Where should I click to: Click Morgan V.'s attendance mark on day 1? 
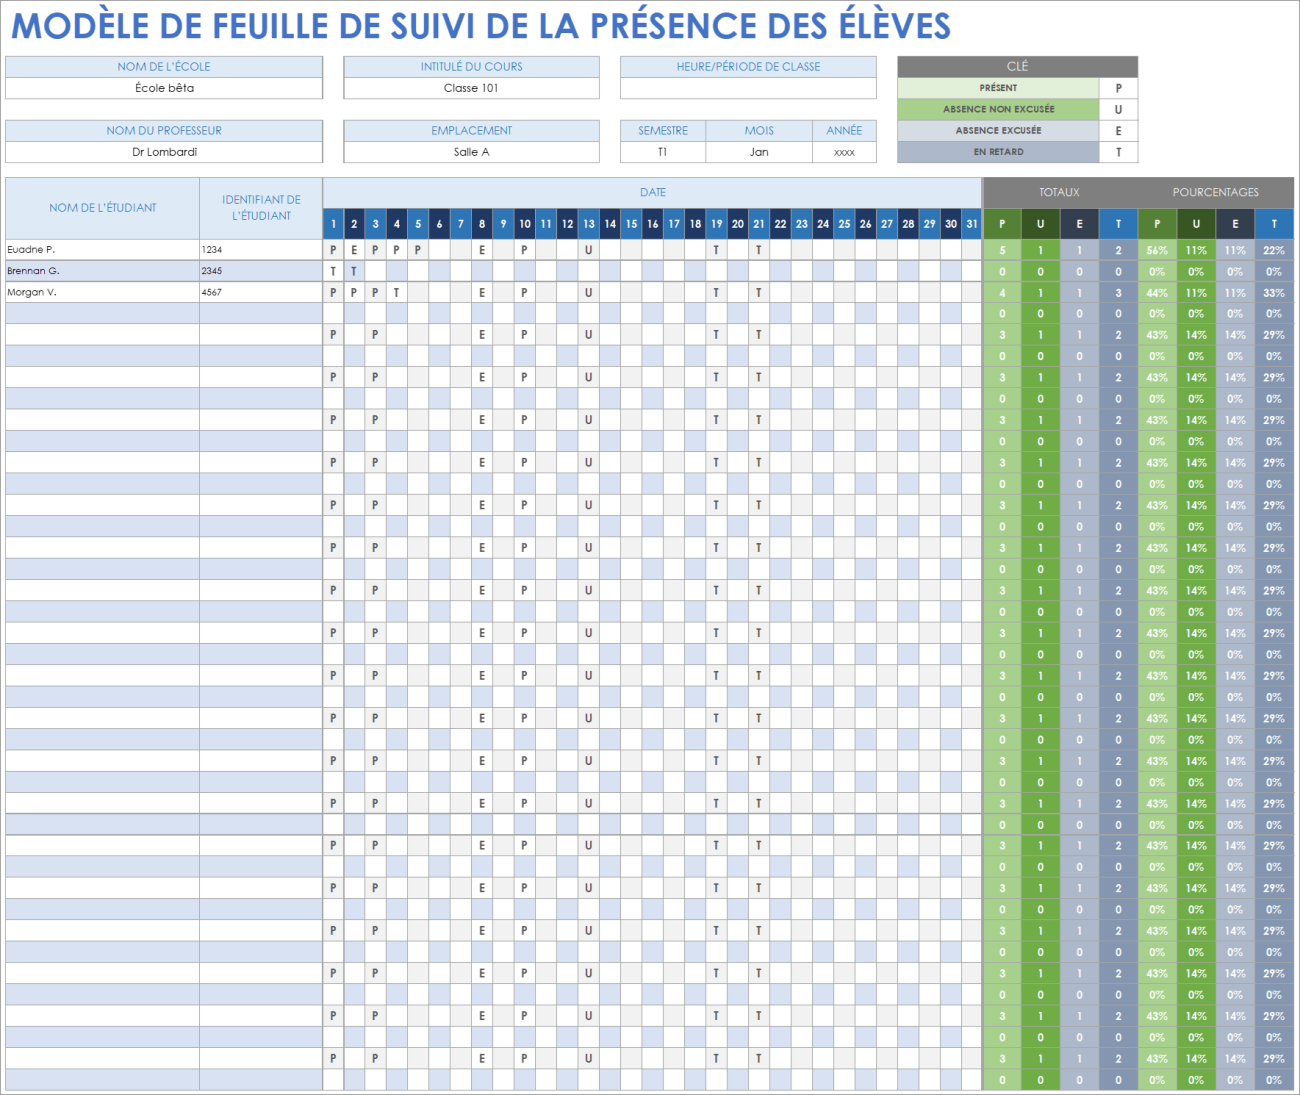332,292
